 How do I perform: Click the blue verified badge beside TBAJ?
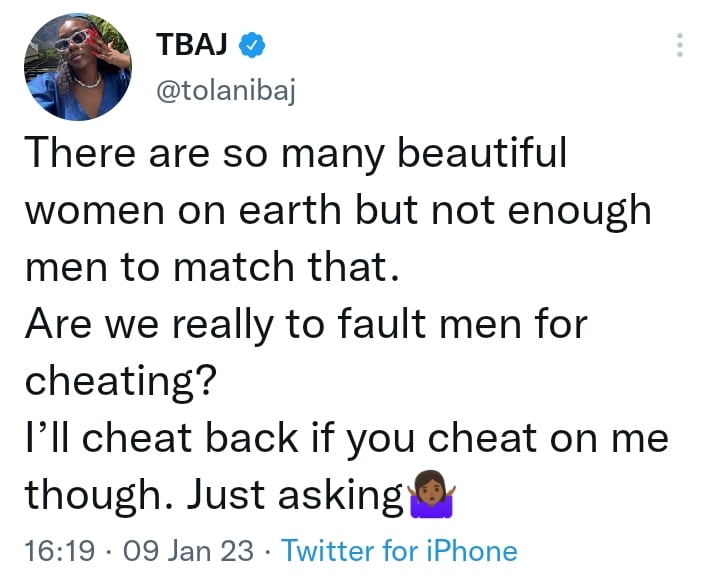coord(255,44)
